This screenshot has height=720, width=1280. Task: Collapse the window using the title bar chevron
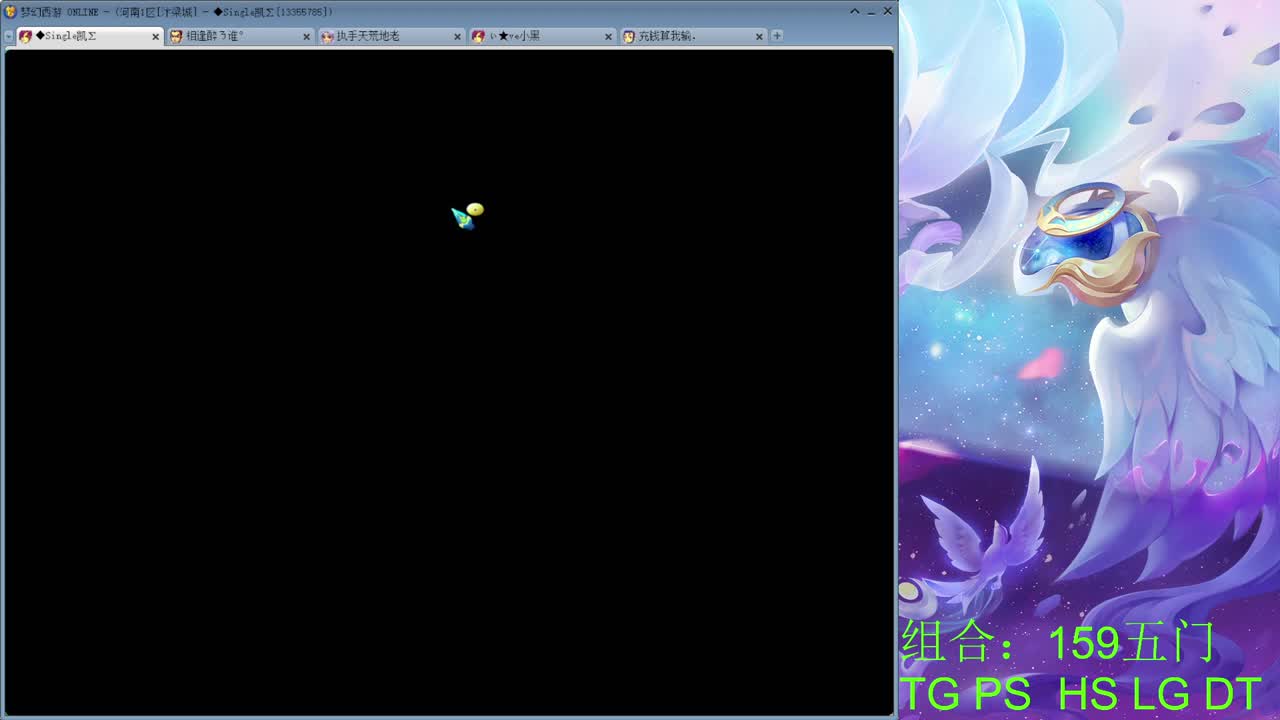coord(855,11)
